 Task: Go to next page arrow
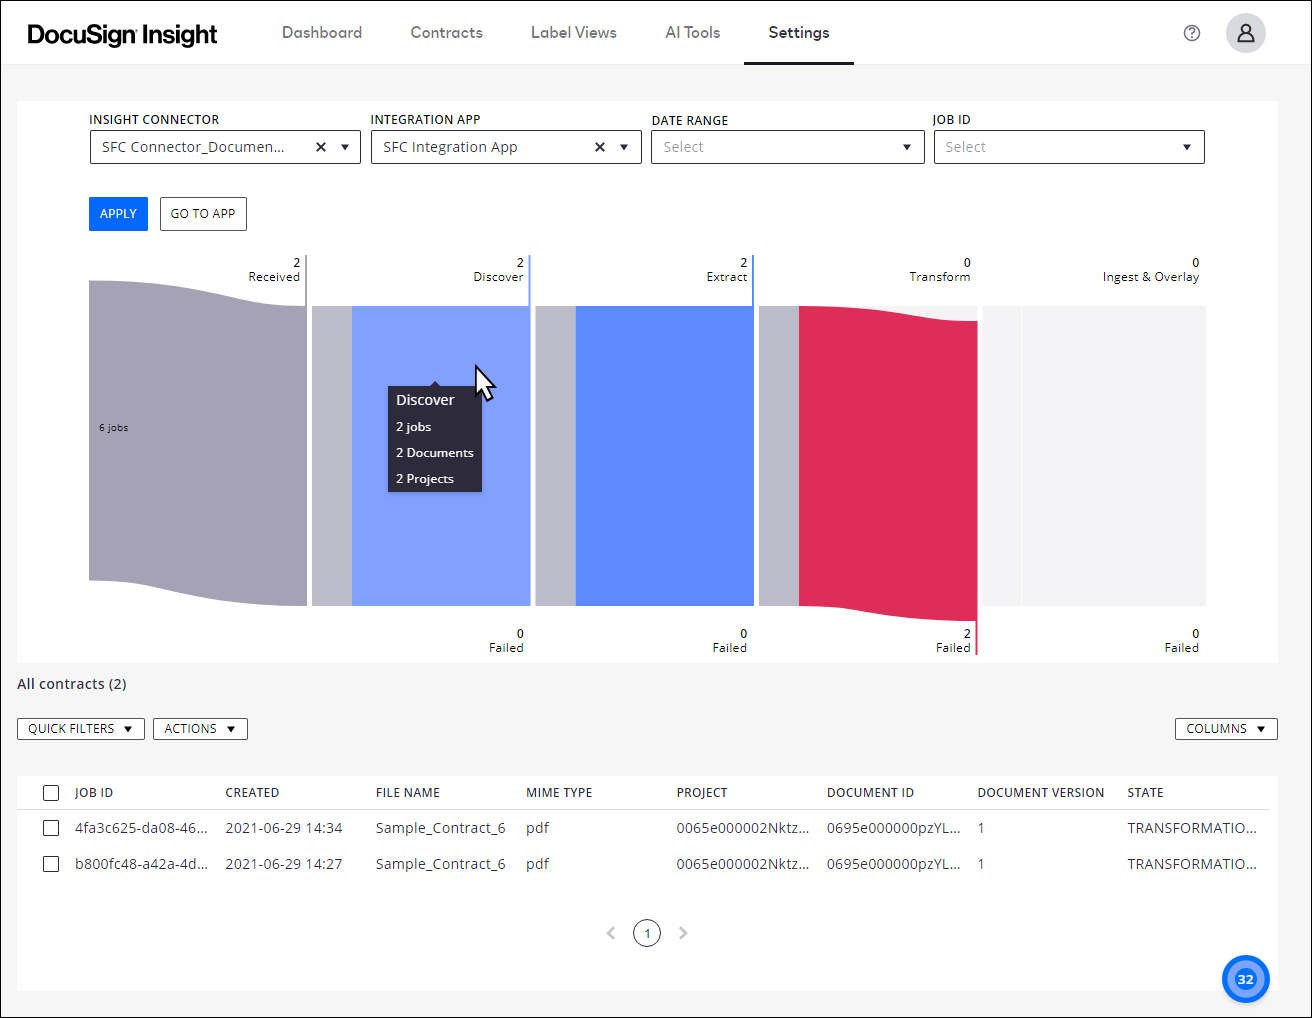click(683, 933)
